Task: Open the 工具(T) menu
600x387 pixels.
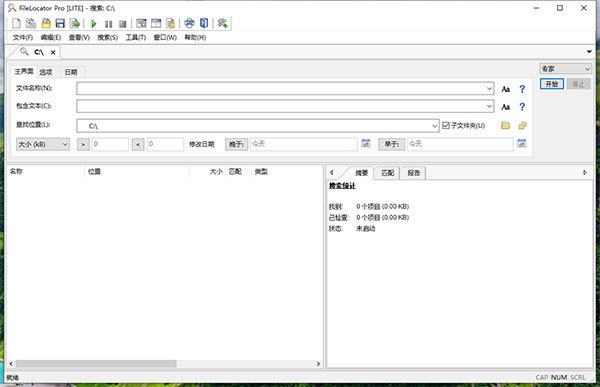Action: pos(136,38)
